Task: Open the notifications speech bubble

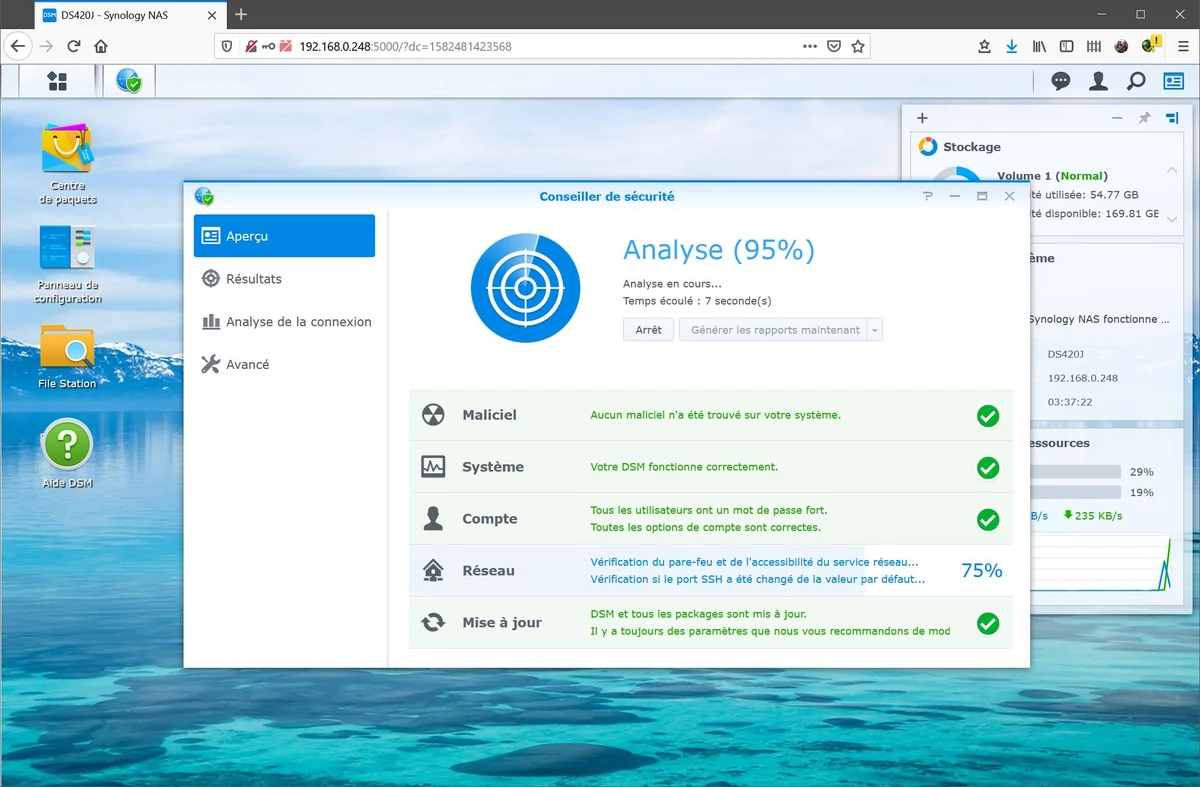Action: 1061,81
